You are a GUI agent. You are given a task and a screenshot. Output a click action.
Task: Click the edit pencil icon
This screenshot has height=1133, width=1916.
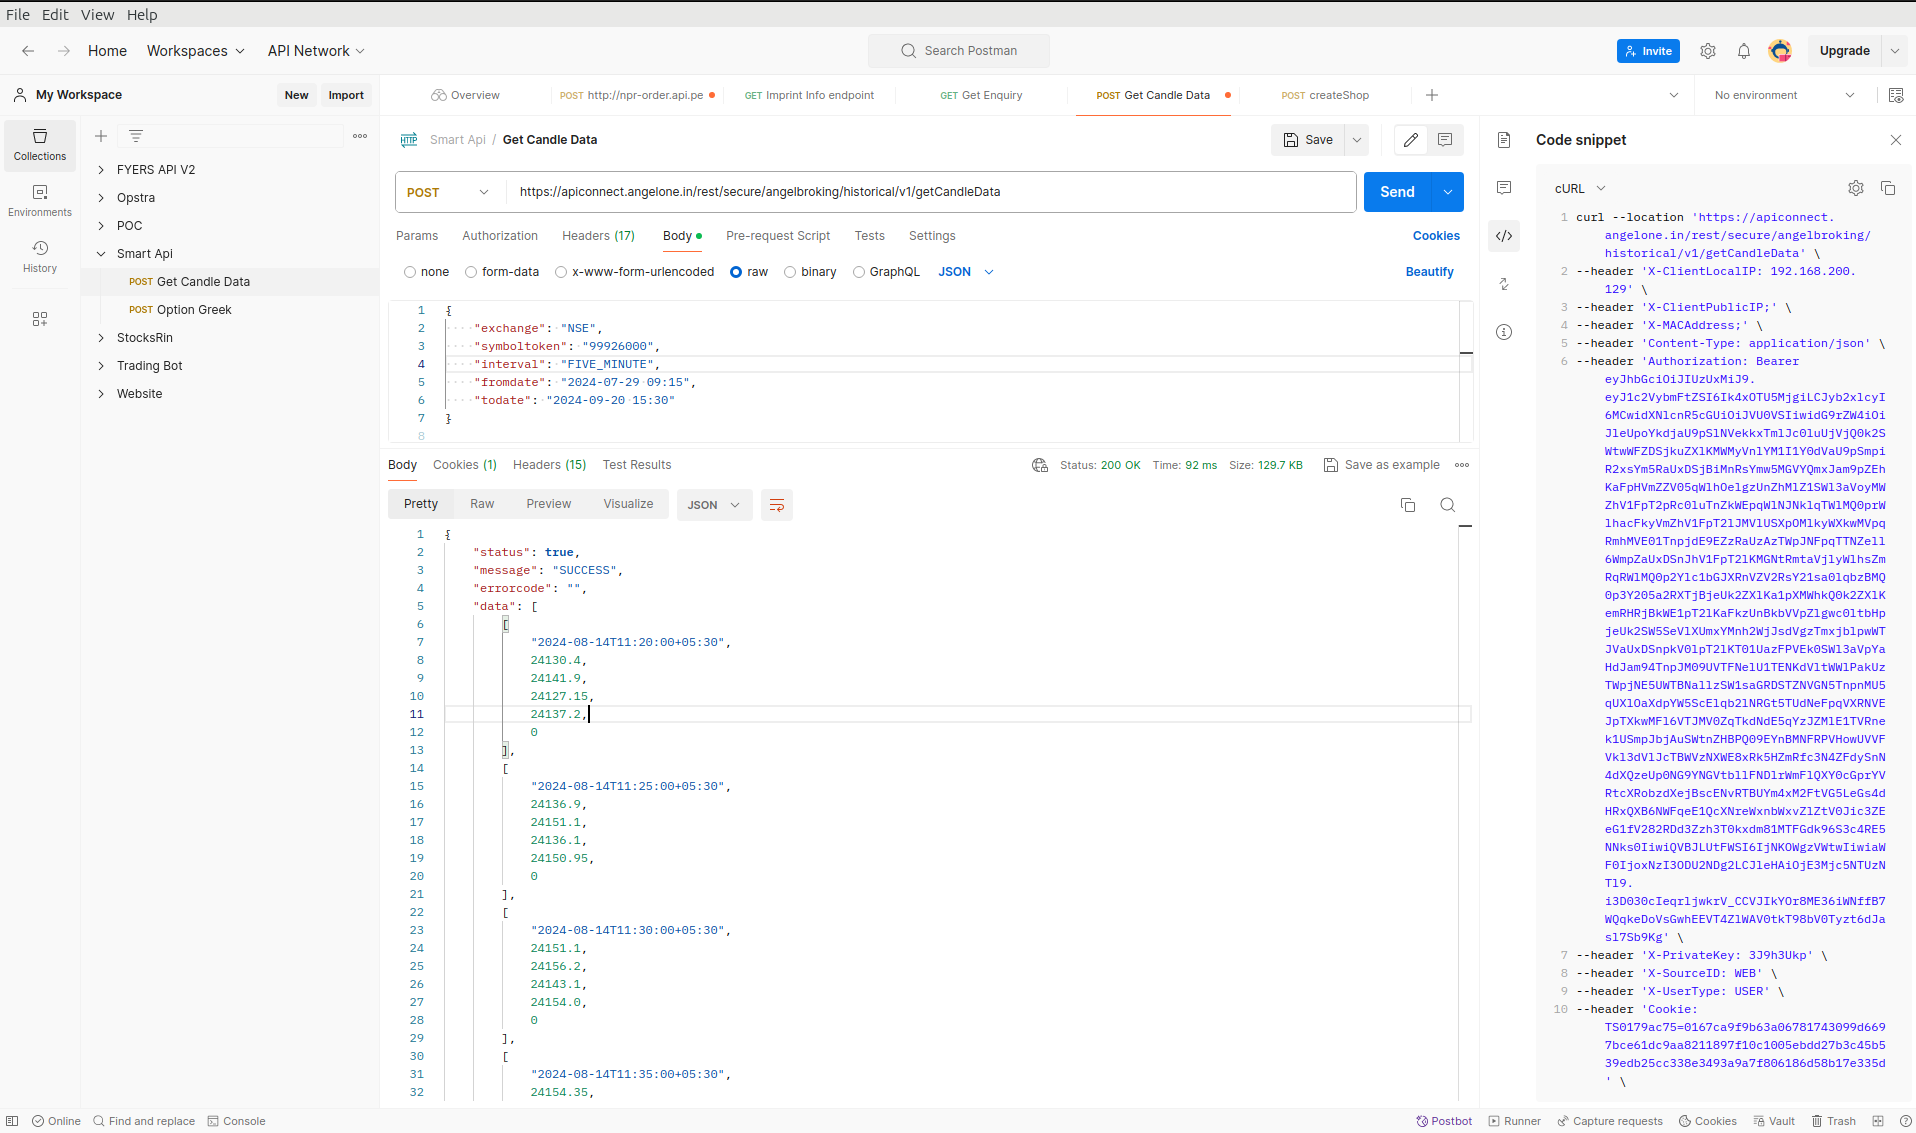1411,140
